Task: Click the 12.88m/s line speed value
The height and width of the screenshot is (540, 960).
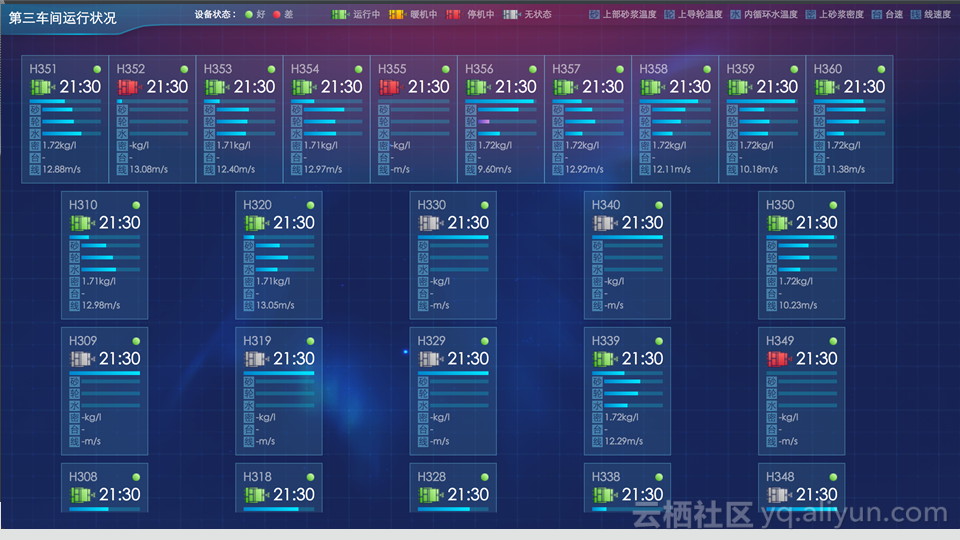Action: [62, 170]
